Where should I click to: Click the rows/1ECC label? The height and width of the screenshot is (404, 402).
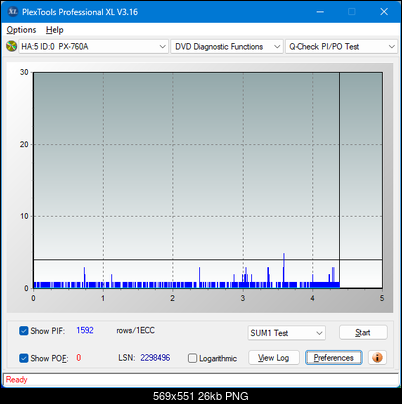point(135,330)
